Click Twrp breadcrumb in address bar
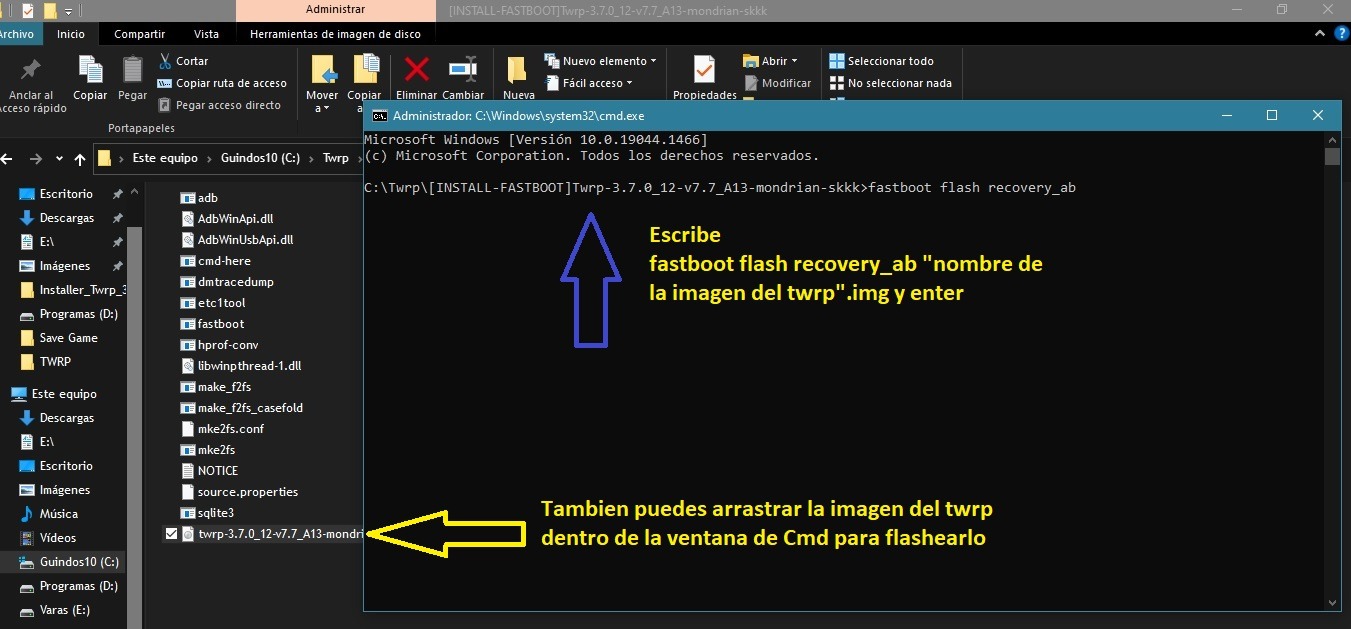The height and width of the screenshot is (629, 1351). [x=336, y=158]
